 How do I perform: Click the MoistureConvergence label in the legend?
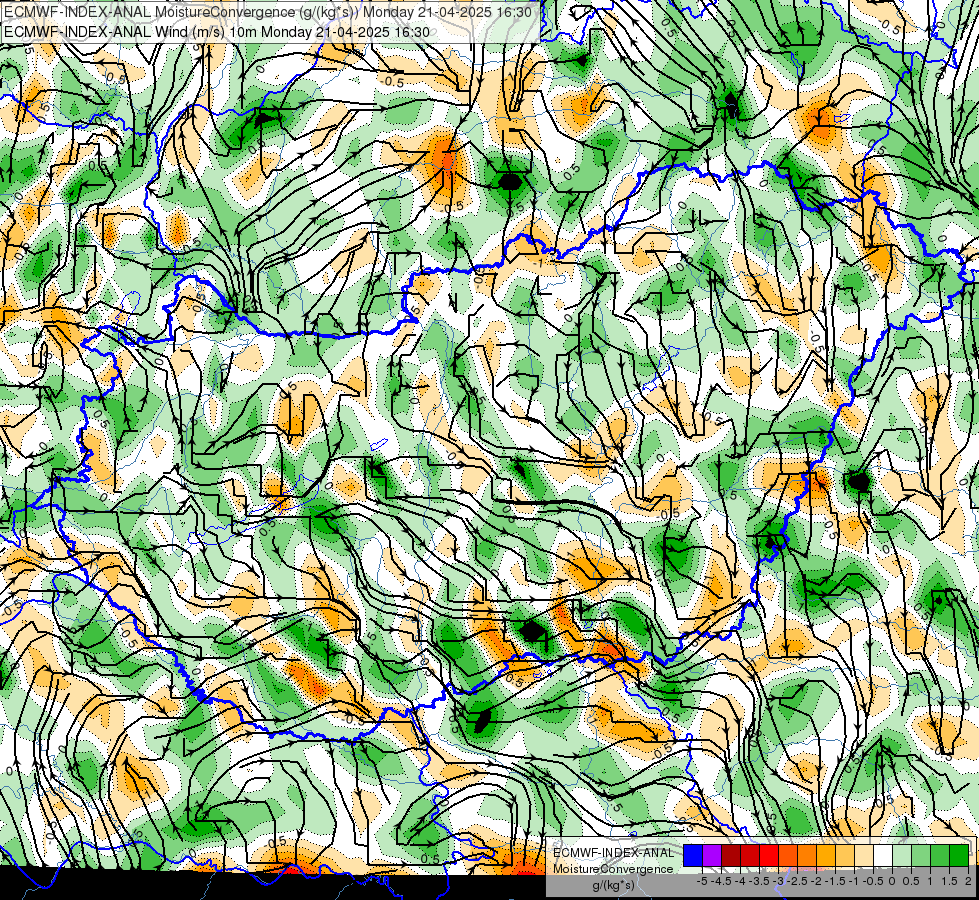[x=613, y=869]
